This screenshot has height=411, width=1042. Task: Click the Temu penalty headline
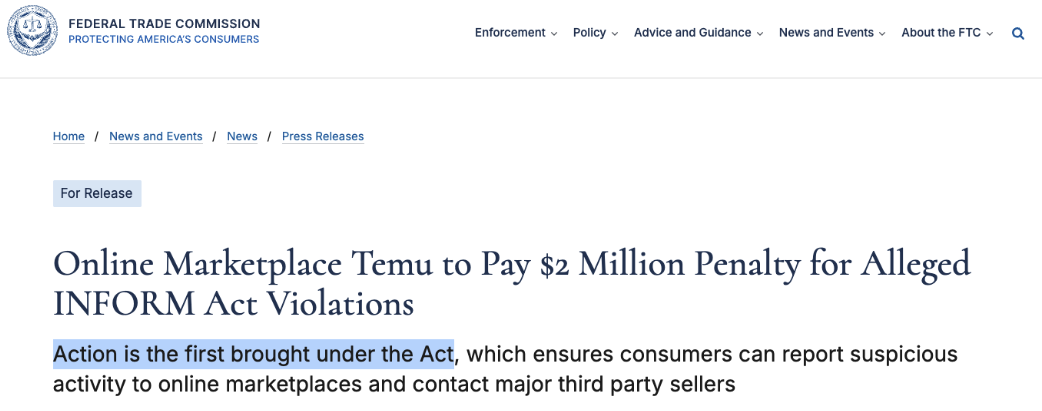tap(512, 284)
